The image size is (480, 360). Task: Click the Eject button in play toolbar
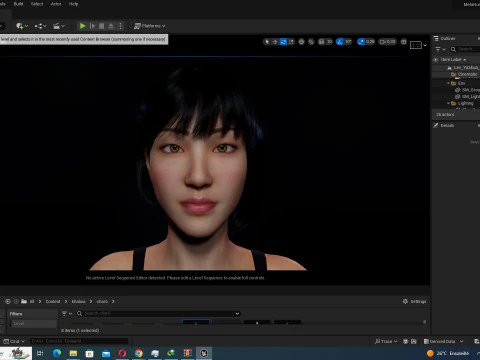point(111,26)
